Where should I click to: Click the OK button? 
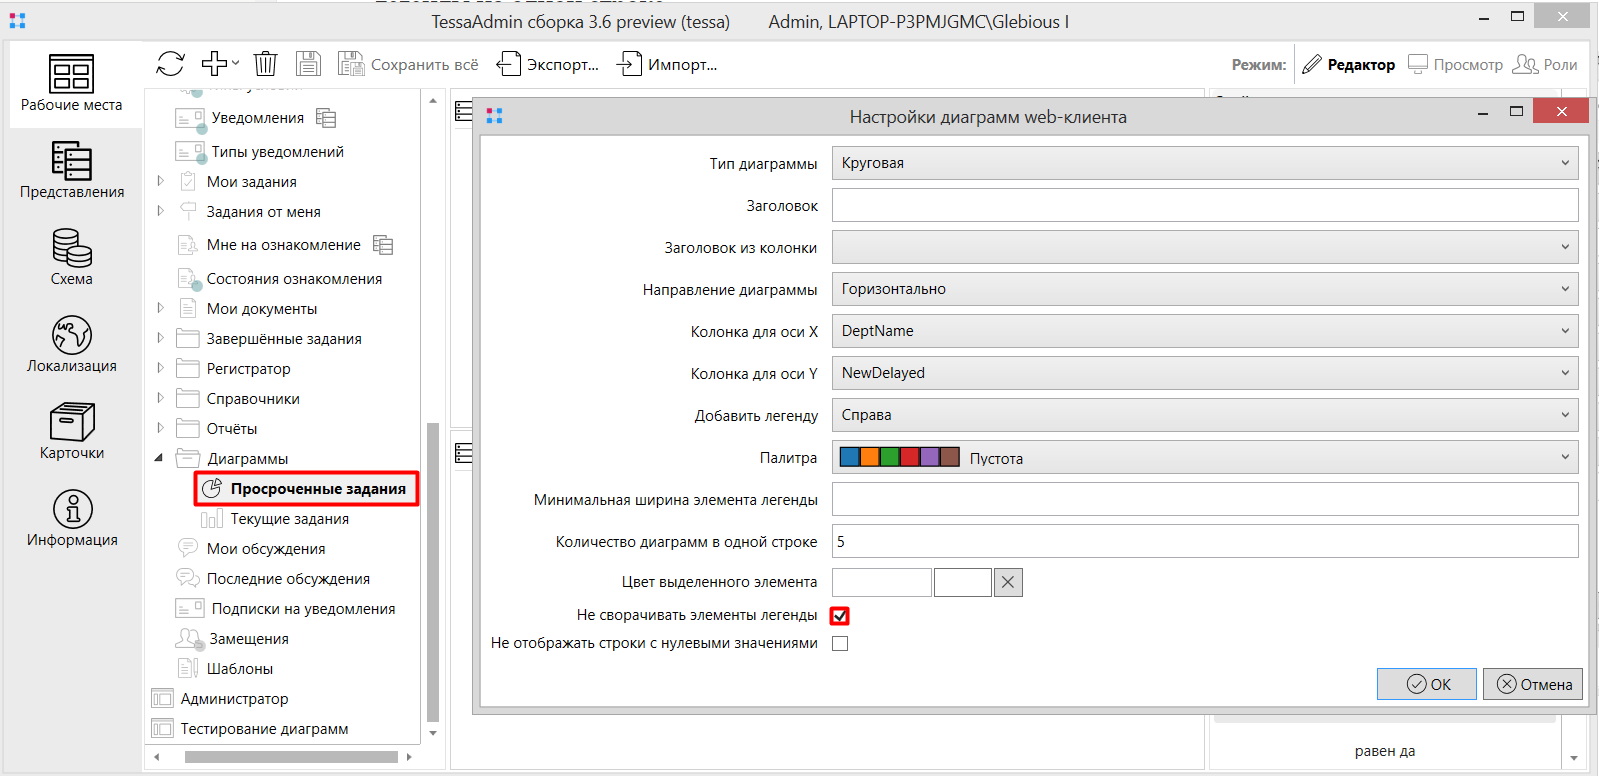coord(1427,684)
